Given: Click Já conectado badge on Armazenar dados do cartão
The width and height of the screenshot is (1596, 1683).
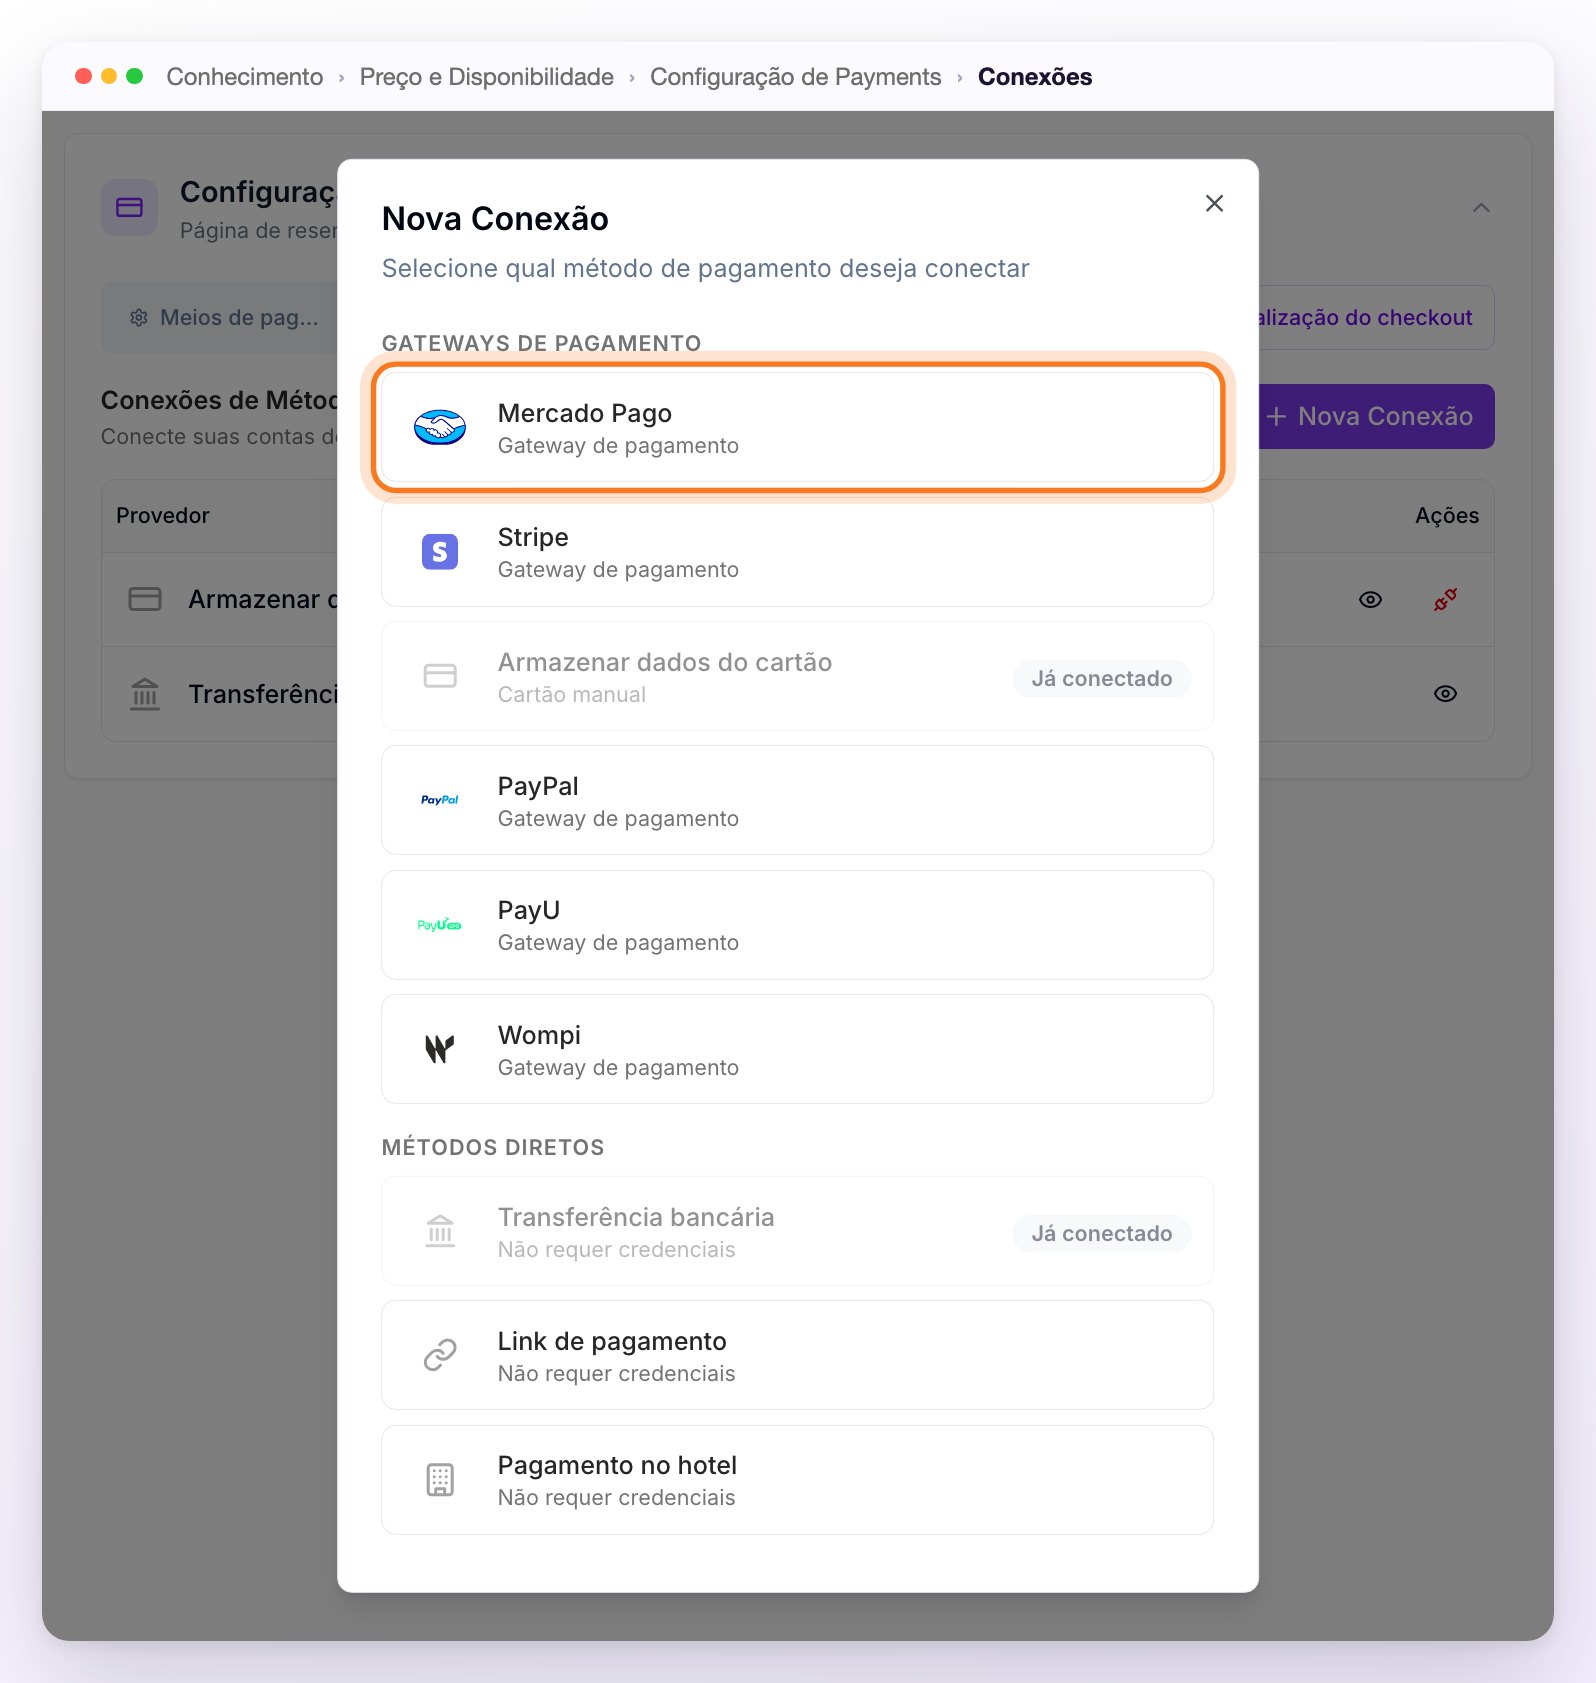Looking at the screenshot, I should (x=1102, y=679).
